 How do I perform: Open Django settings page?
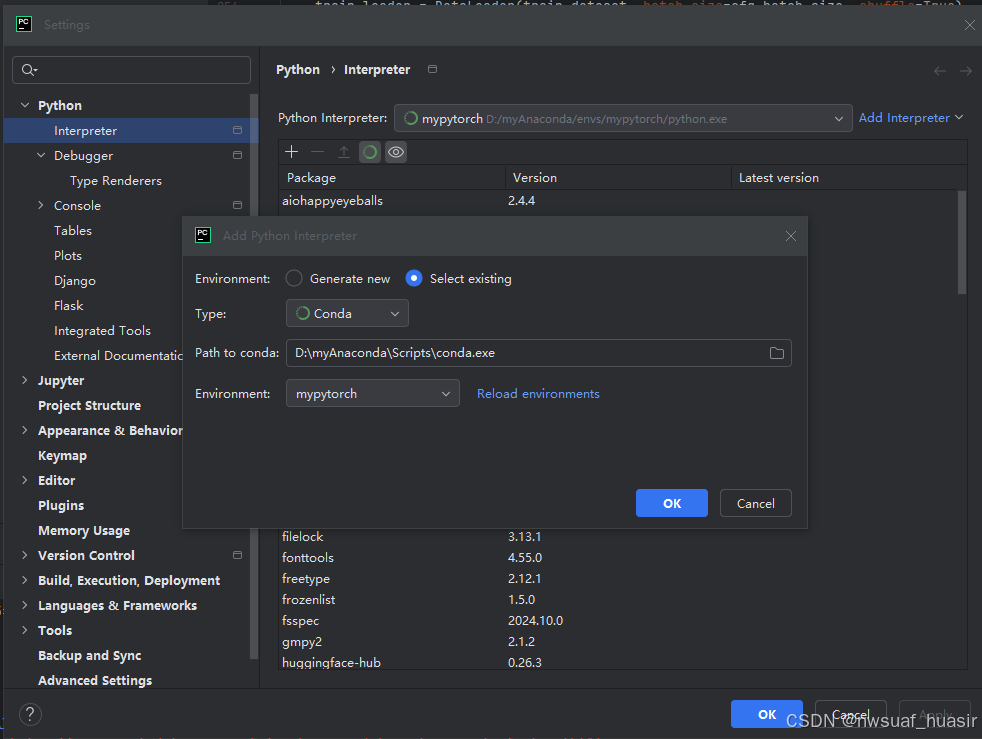pyautogui.click(x=75, y=281)
